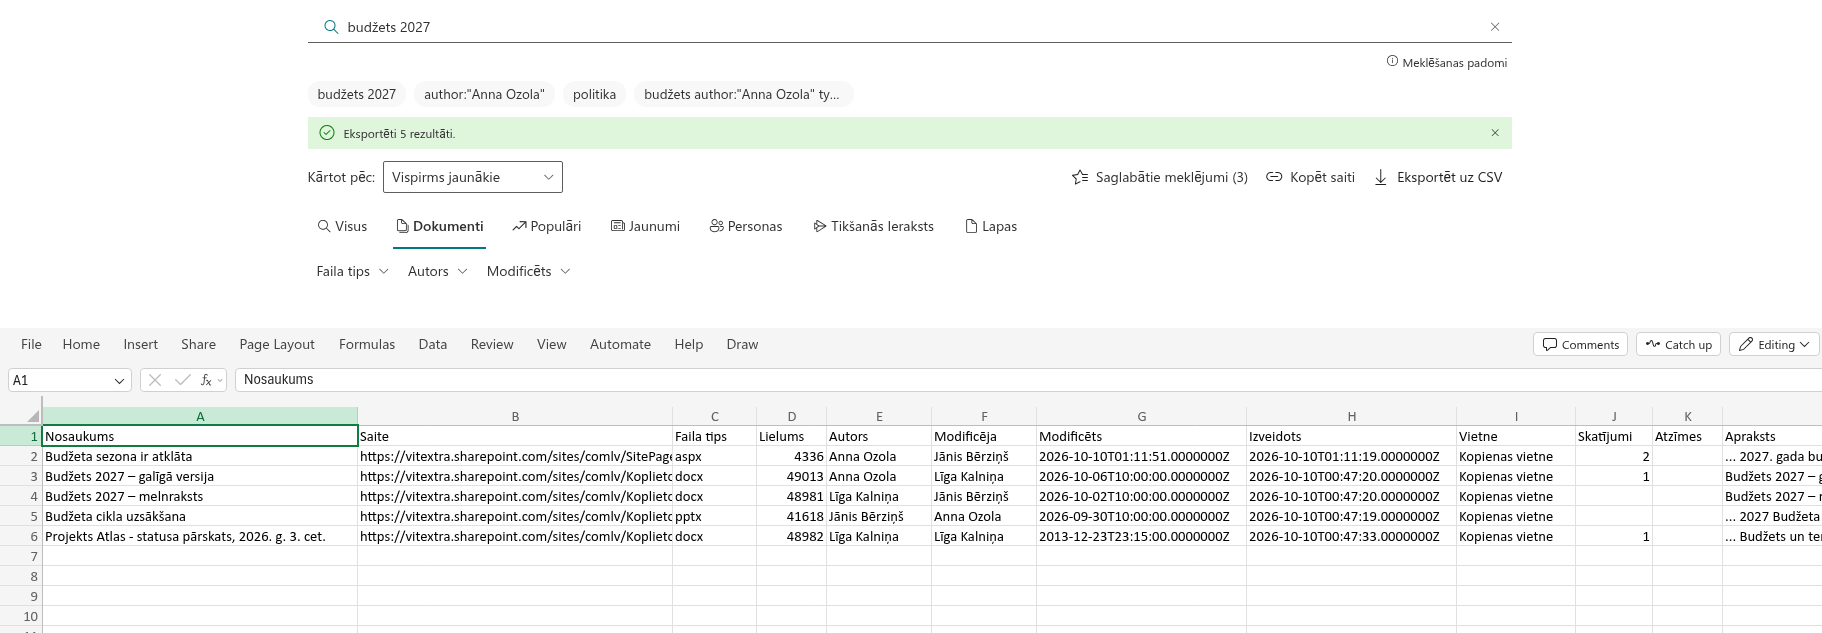
Task: Switch to the Lapas tab
Action: coord(991,226)
